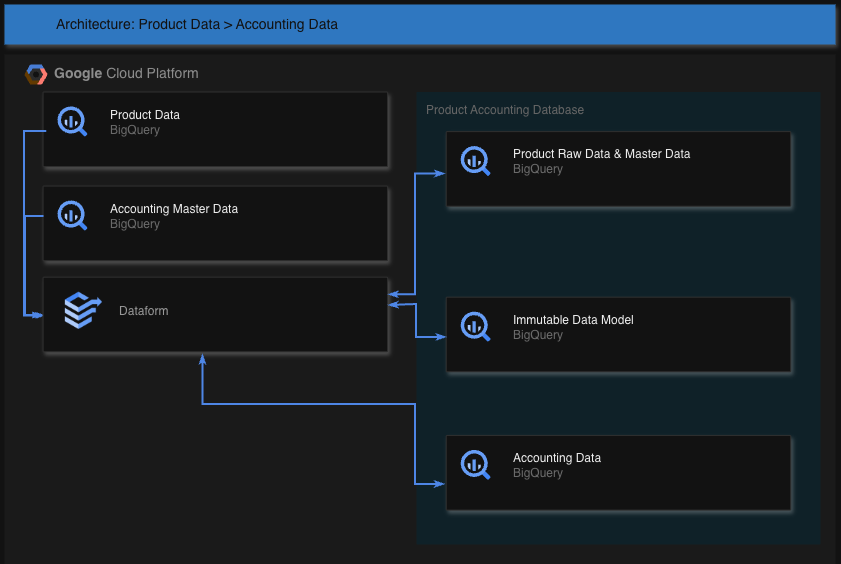
Task: Click BigQuery icon in the Accounting Data box
Action: coord(475,465)
